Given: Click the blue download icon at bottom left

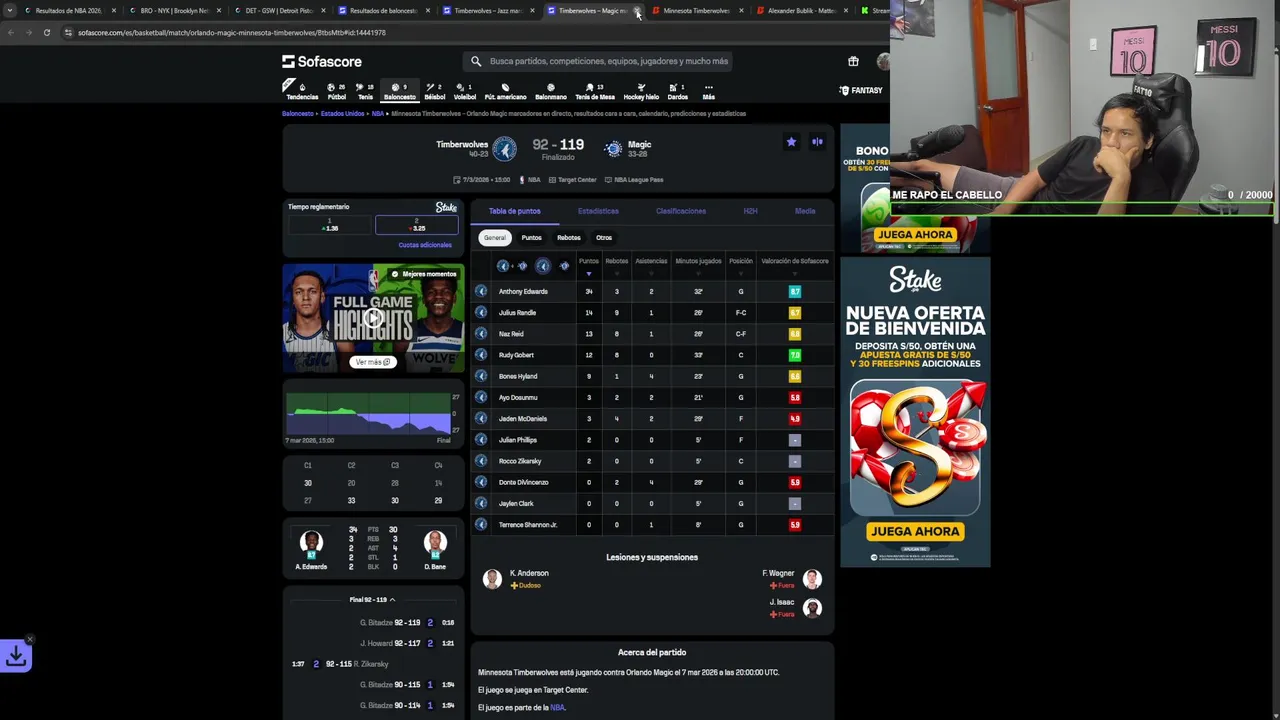Looking at the screenshot, I should 16,656.
